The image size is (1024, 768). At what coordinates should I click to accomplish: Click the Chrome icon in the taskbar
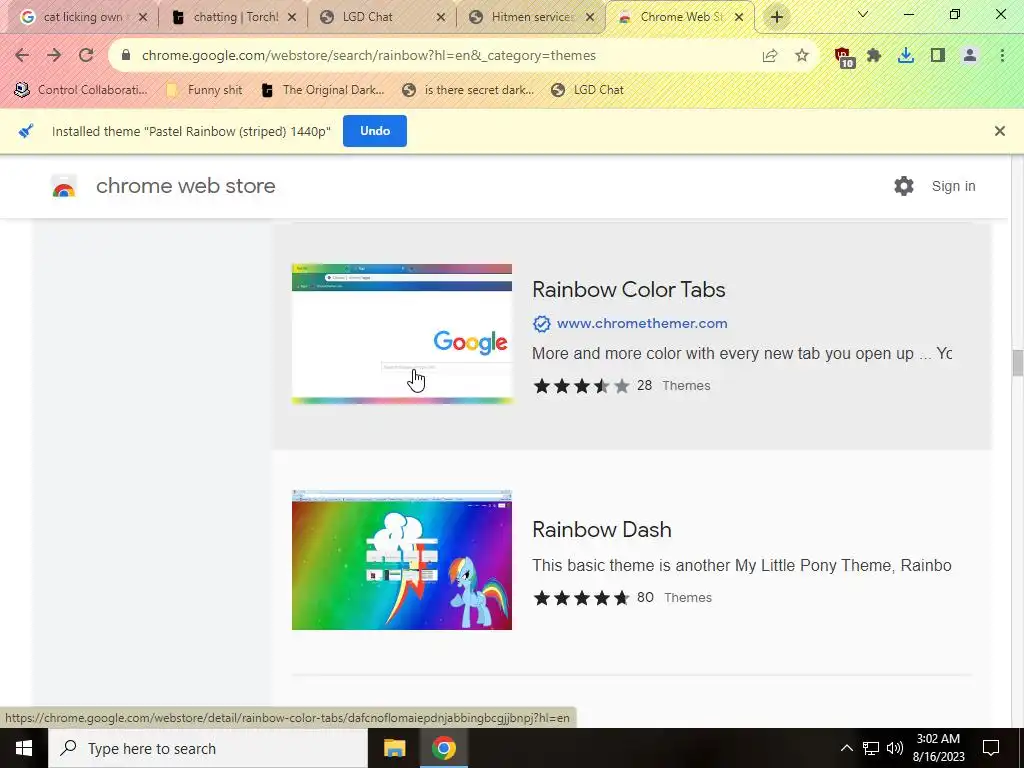pos(443,748)
